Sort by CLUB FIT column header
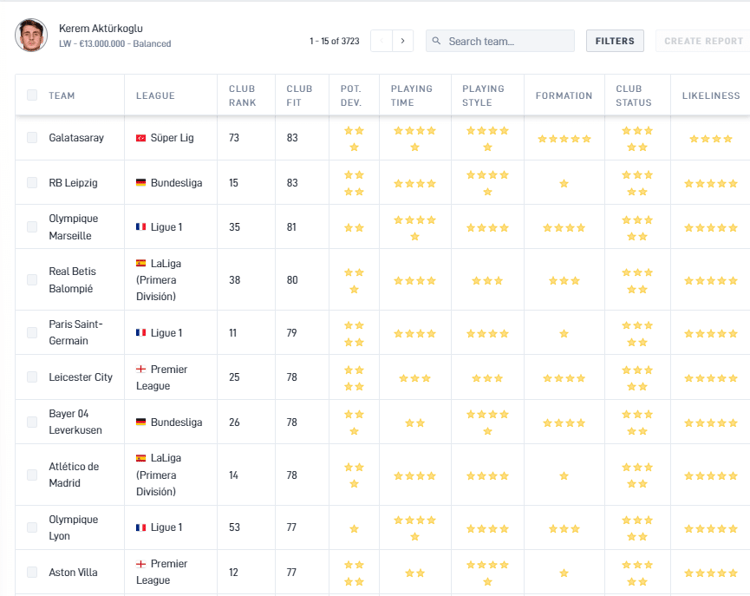Image resolution: width=750 pixels, height=596 pixels. pyautogui.click(x=299, y=96)
